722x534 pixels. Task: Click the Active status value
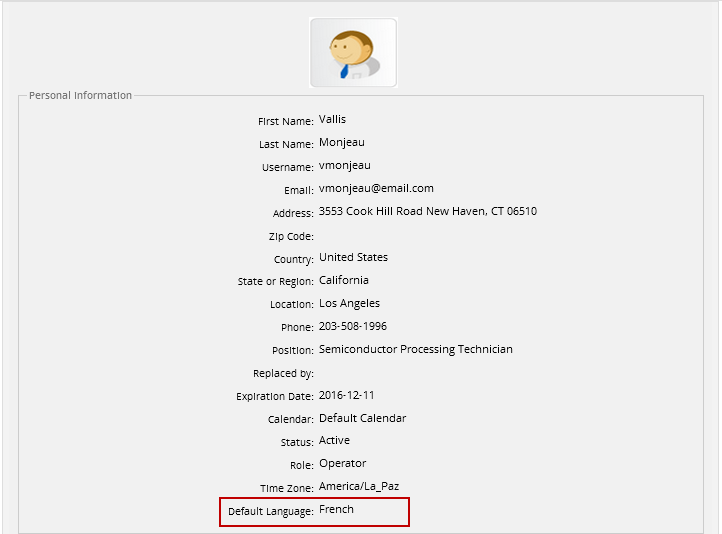[x=334, y=441]
